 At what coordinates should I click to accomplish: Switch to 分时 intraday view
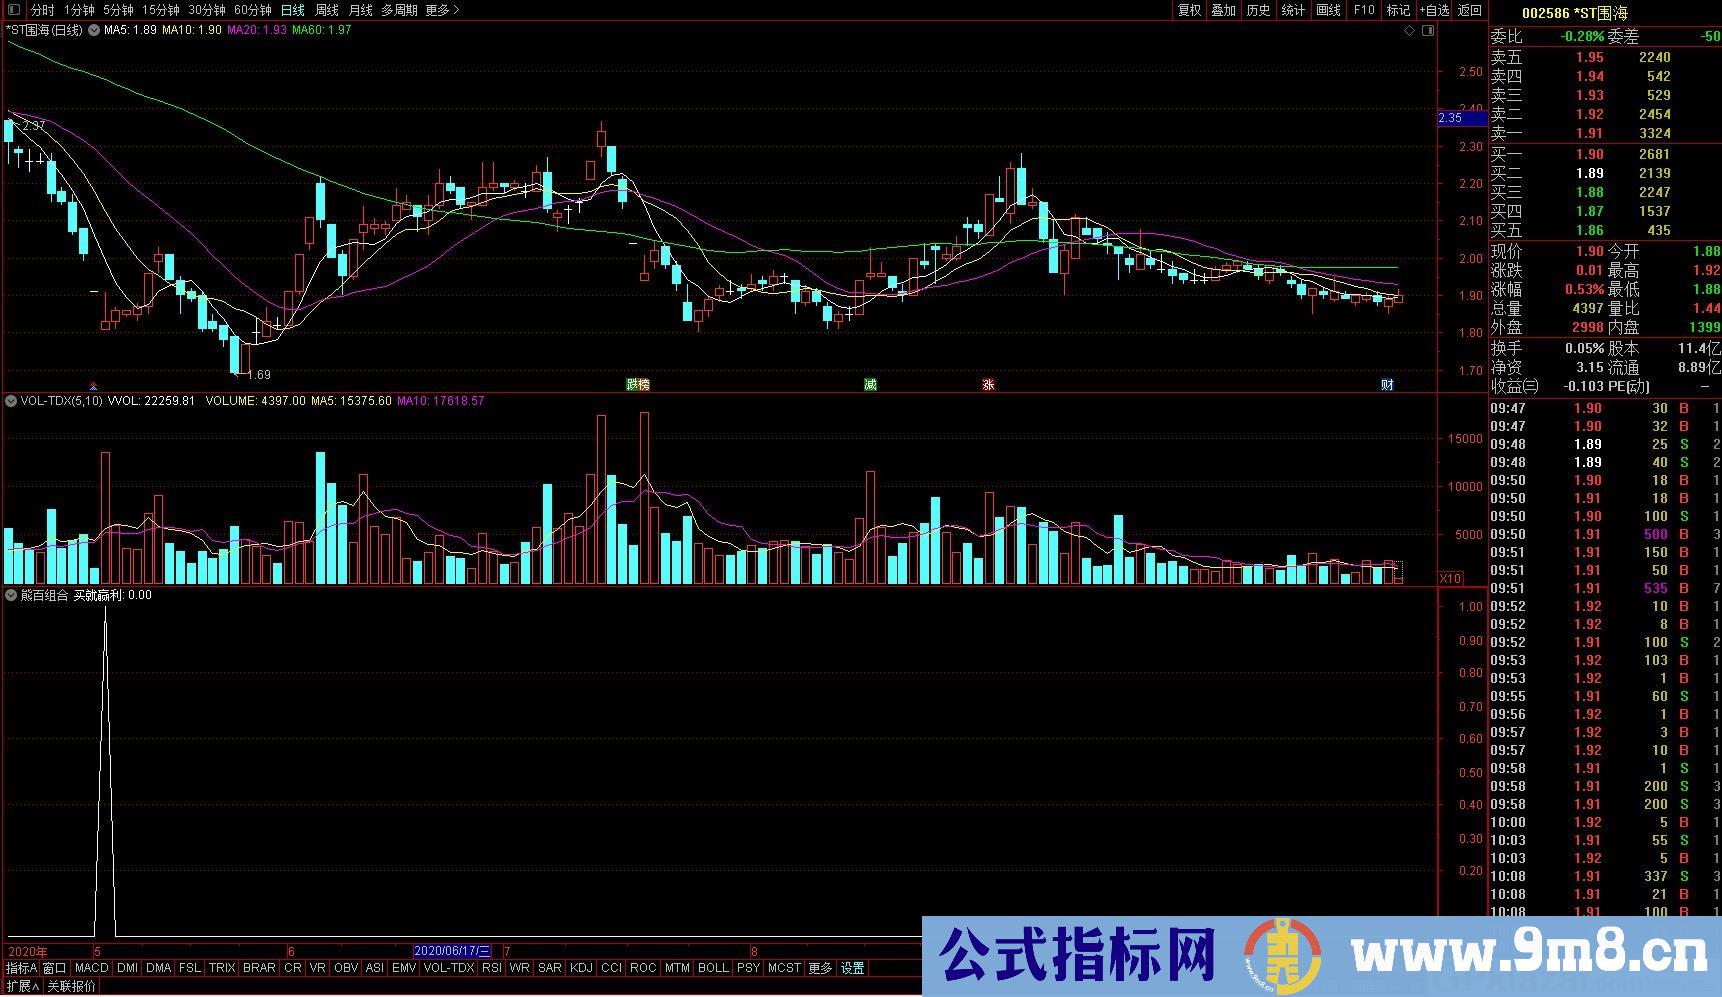tap(42, 10)
